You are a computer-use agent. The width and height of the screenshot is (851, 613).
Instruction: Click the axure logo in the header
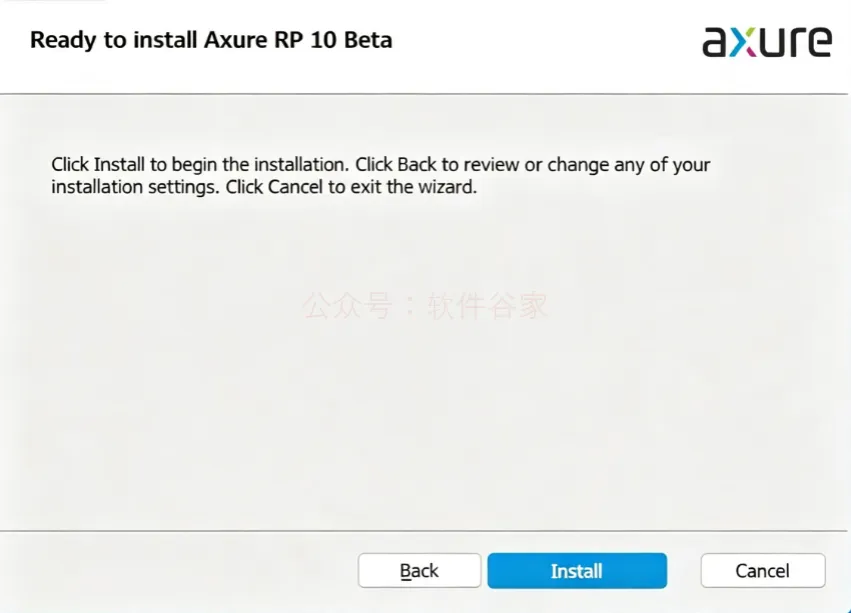(x=767, y=42)
